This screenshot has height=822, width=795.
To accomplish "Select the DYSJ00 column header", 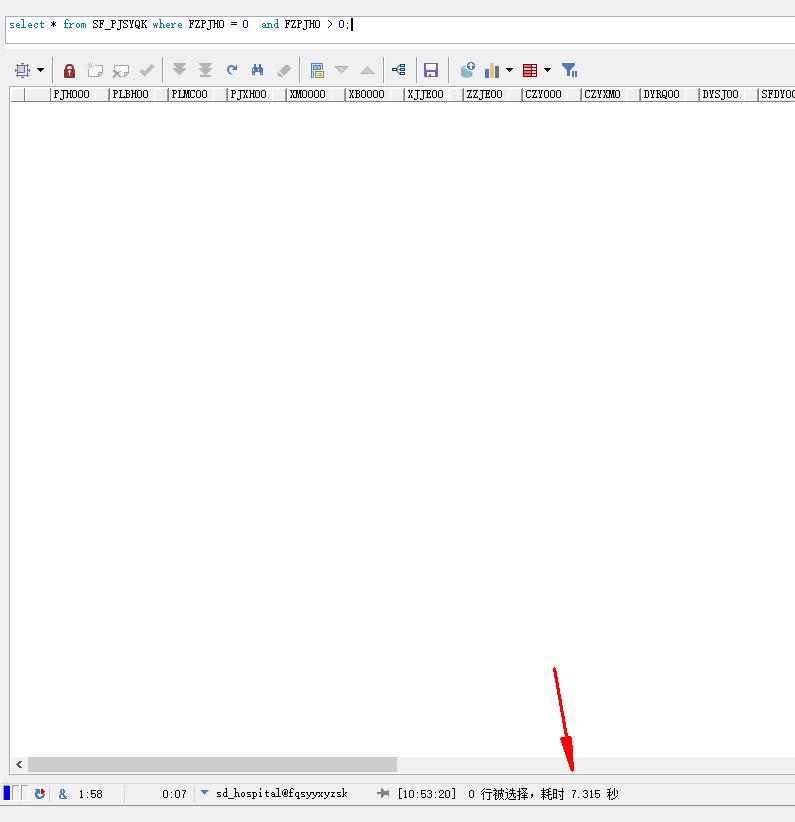I will pyautogui.click(x=728, y=94).
